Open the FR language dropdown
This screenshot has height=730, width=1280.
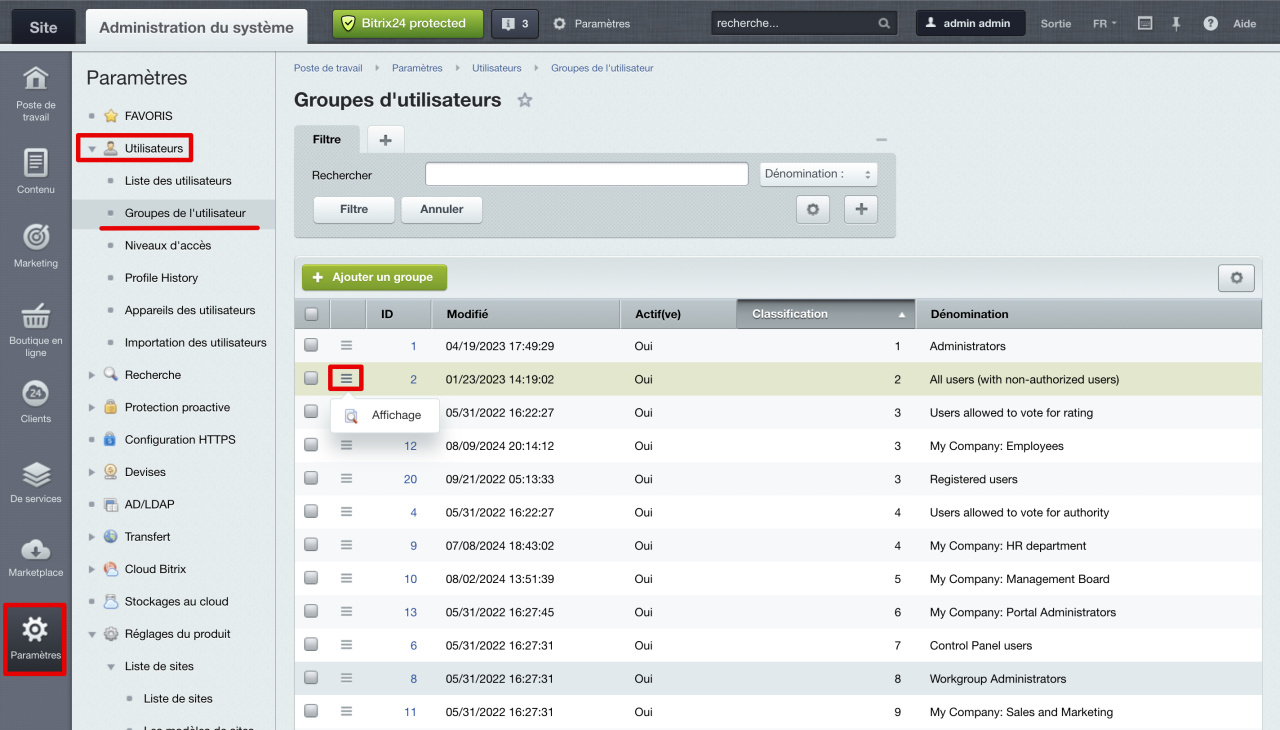tap(1105, 23)
